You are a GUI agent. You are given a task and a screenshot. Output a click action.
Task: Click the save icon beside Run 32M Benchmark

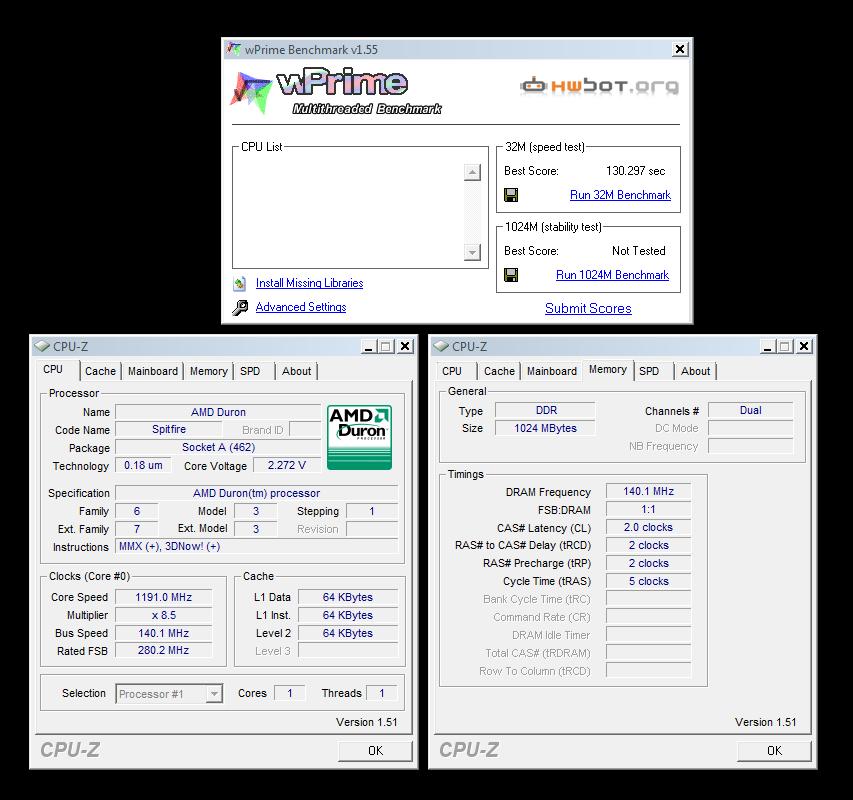click(x=511, y=195)
